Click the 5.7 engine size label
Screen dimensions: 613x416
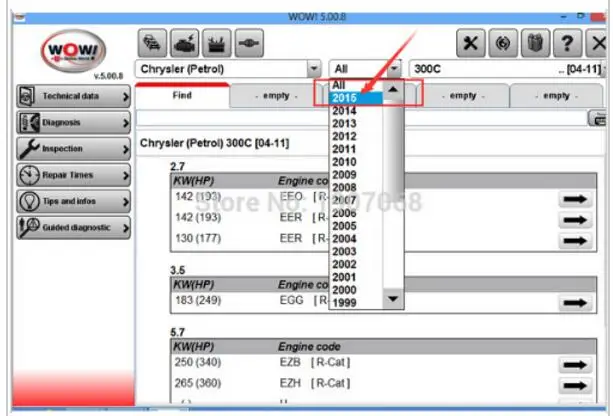pyautogui.click(x=177, y=332)
